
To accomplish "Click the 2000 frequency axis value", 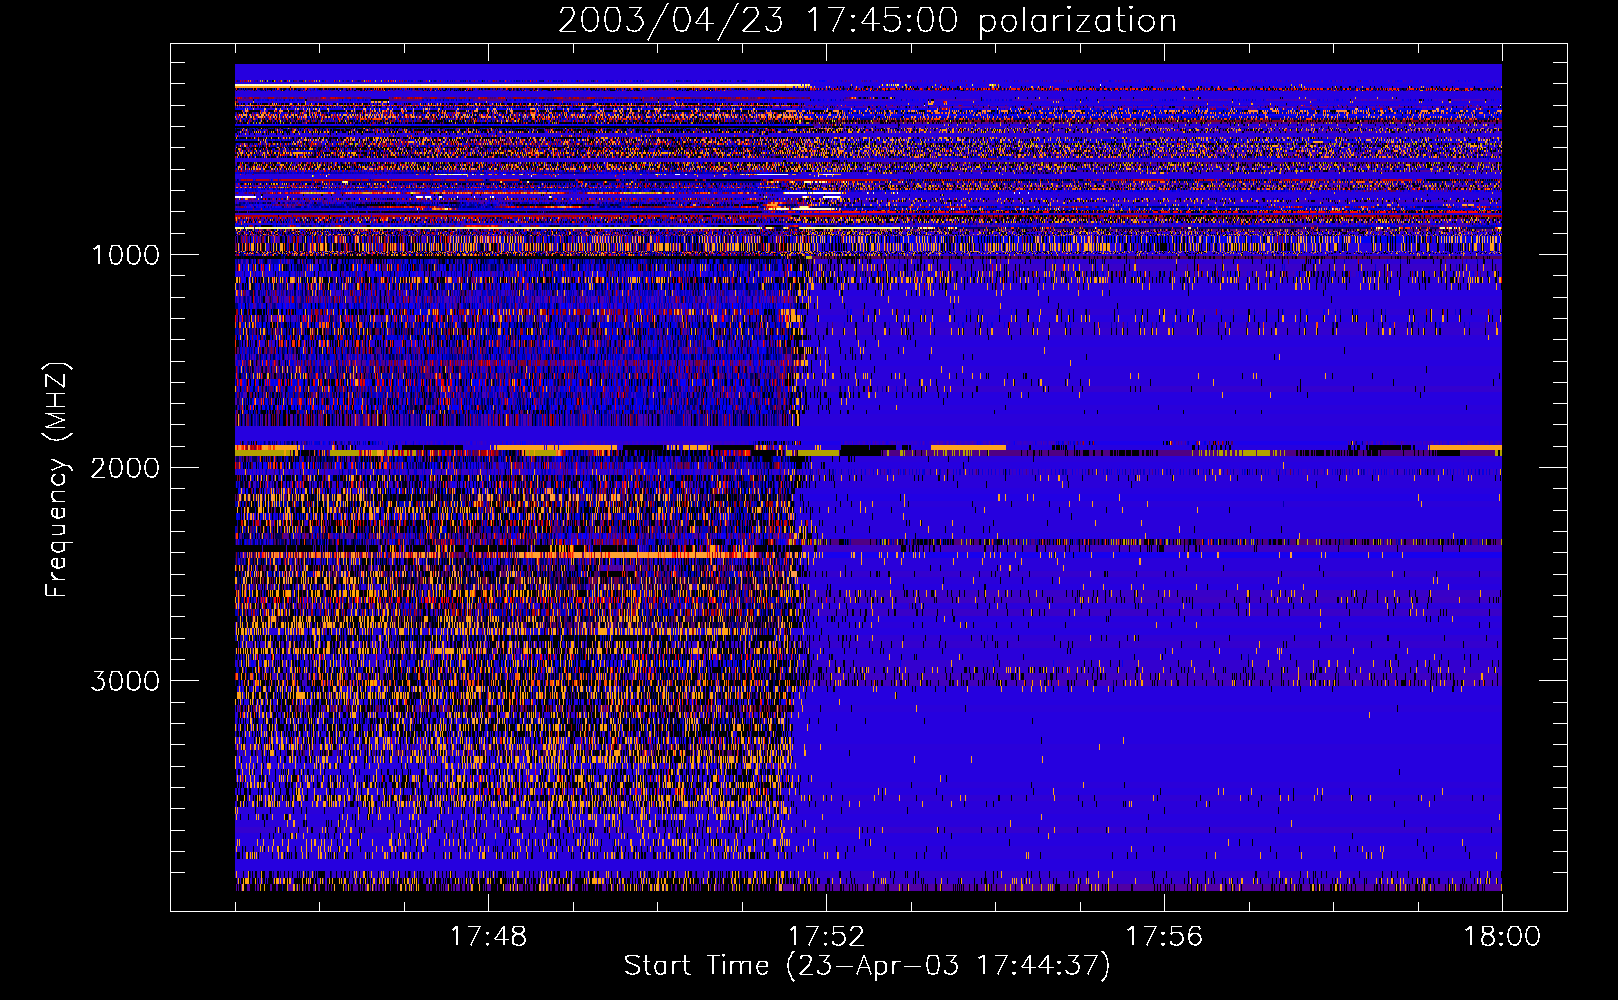I will tap(125, 468).
